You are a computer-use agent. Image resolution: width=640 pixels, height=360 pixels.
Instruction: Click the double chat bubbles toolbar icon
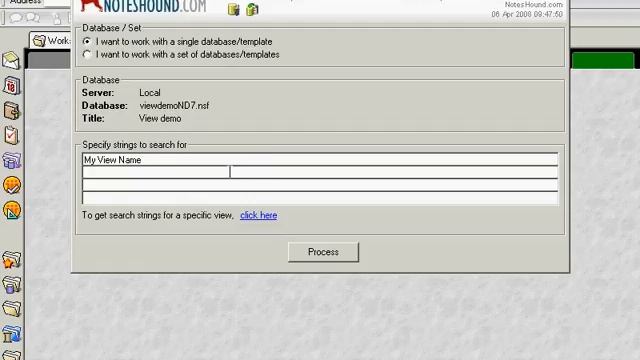(x=33, y=18)
